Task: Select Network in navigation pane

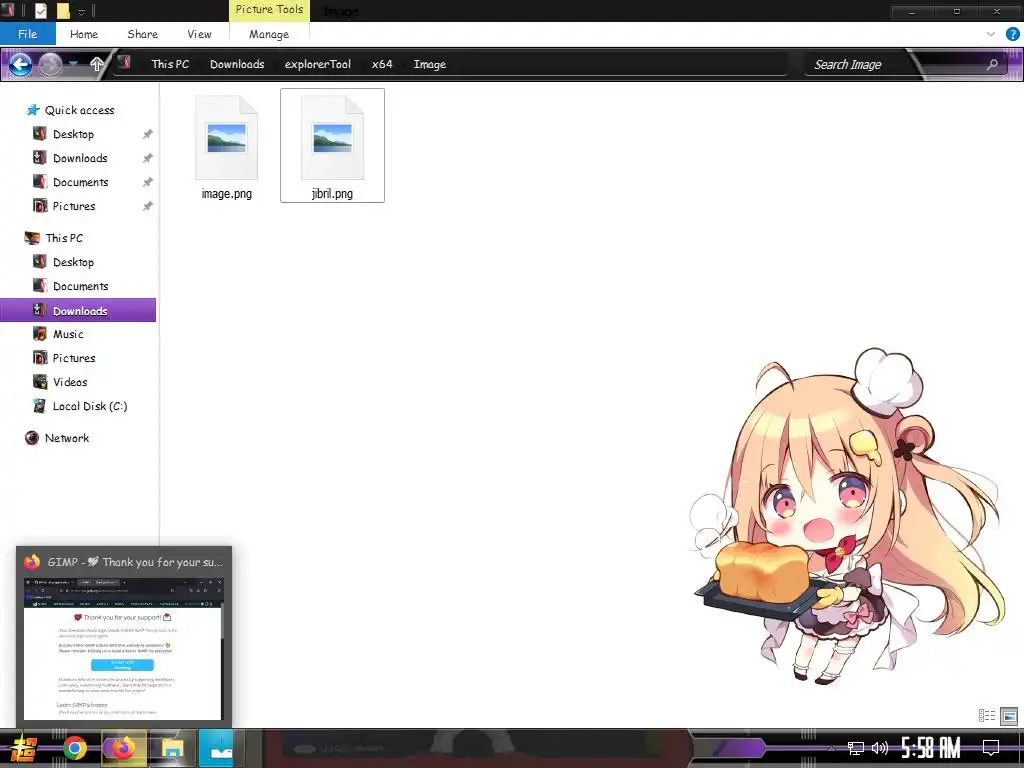Action: [x=67, y=438]
